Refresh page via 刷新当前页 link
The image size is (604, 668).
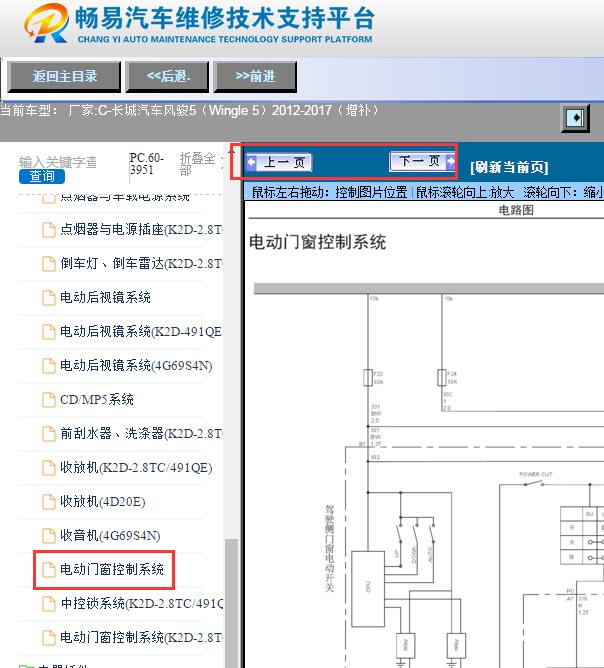[x=509, y=167]
